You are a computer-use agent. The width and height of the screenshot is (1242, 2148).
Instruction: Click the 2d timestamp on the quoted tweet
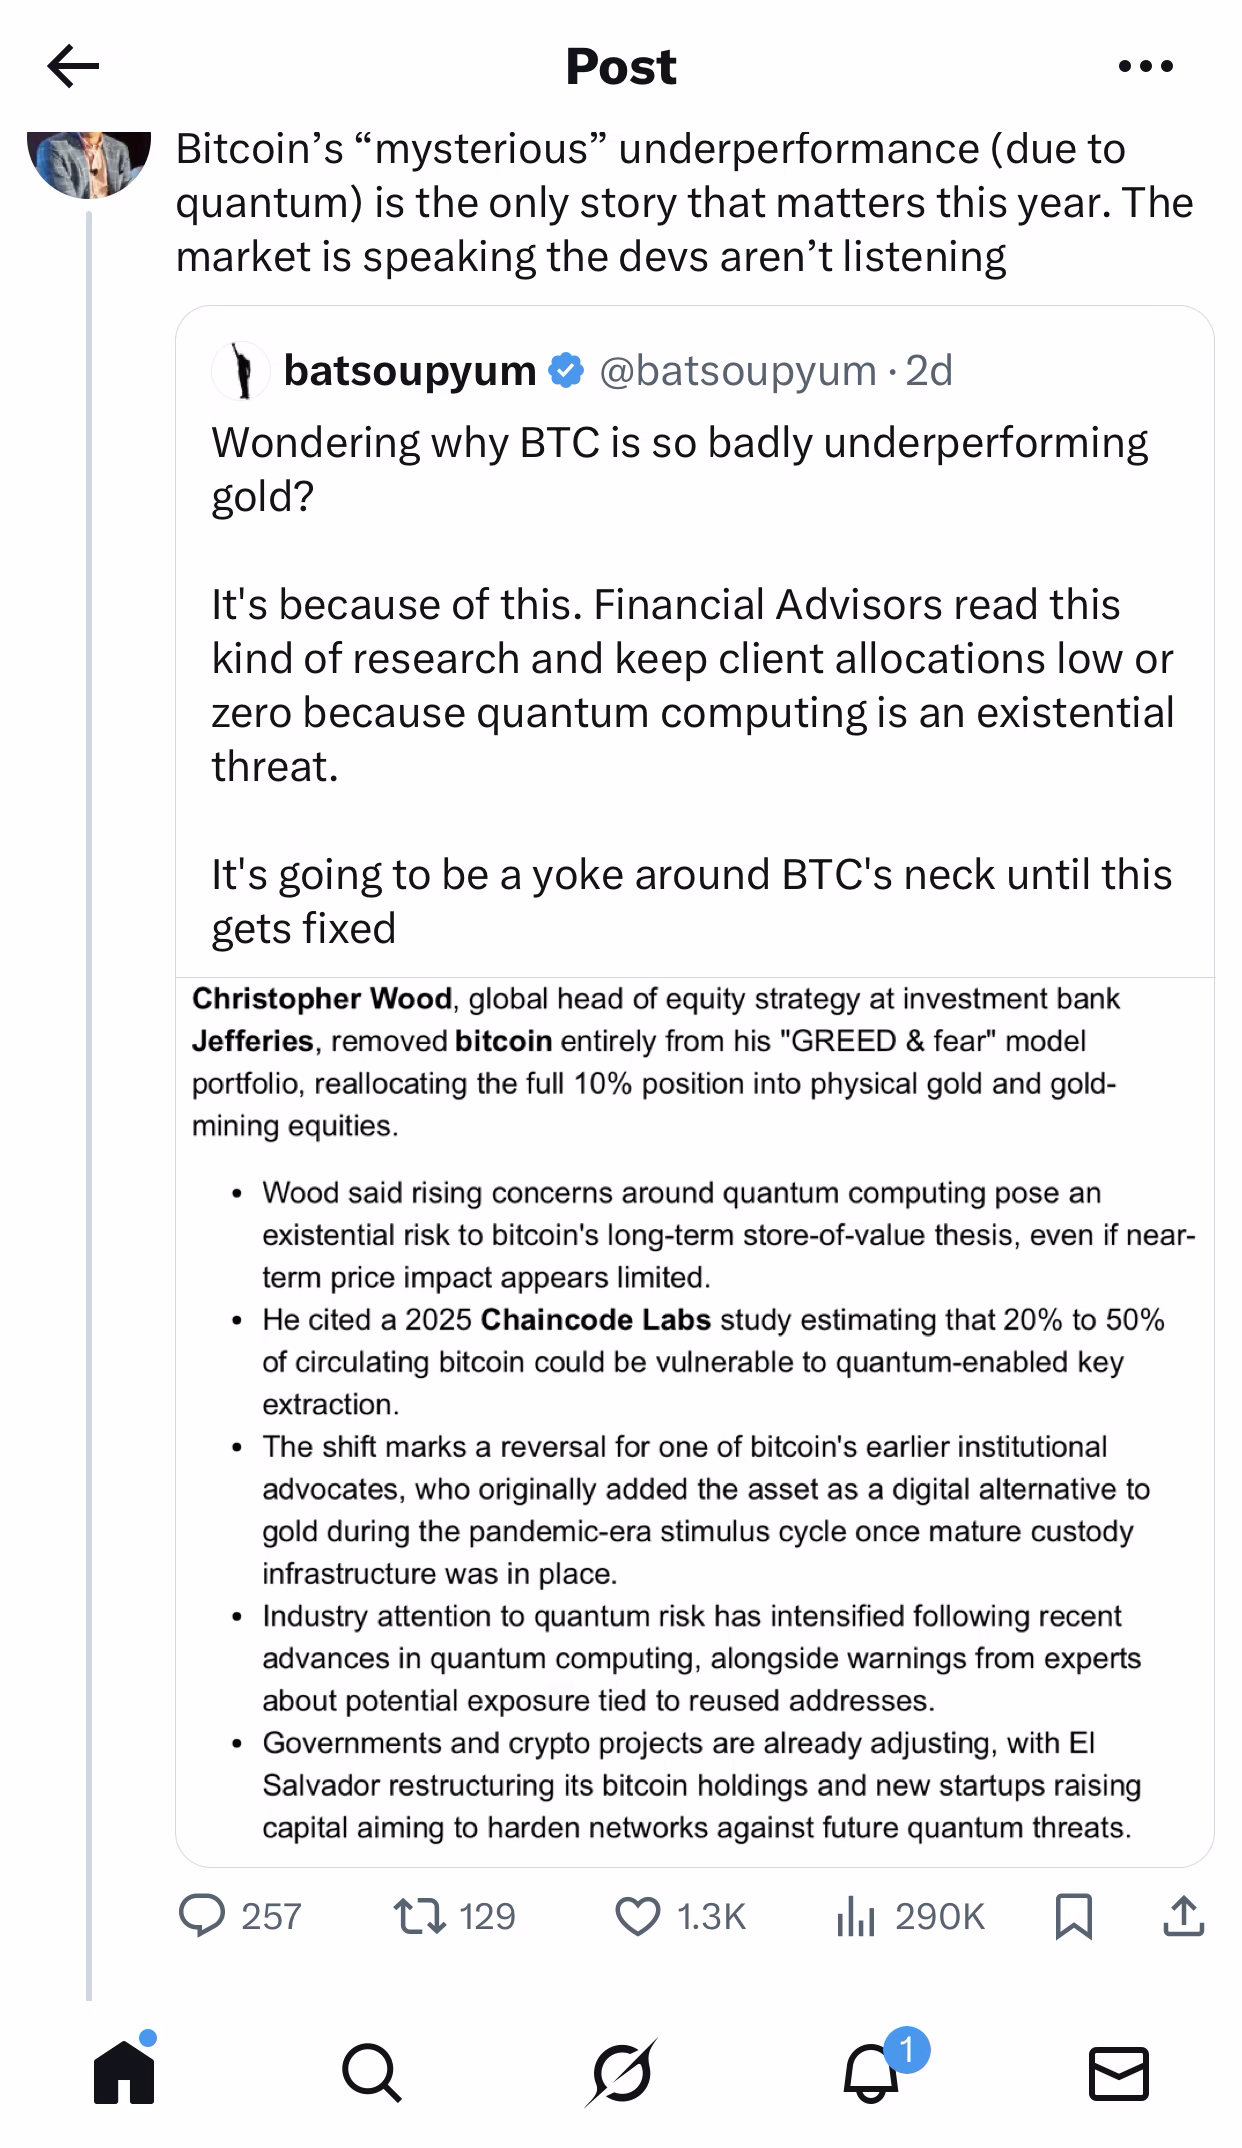928,371
